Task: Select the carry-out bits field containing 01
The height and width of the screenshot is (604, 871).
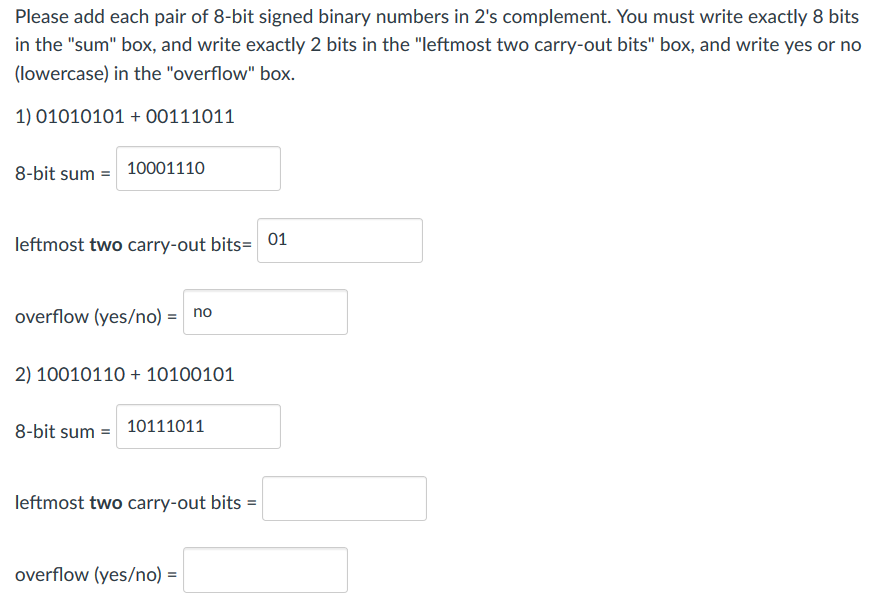Action: (340, 241)
